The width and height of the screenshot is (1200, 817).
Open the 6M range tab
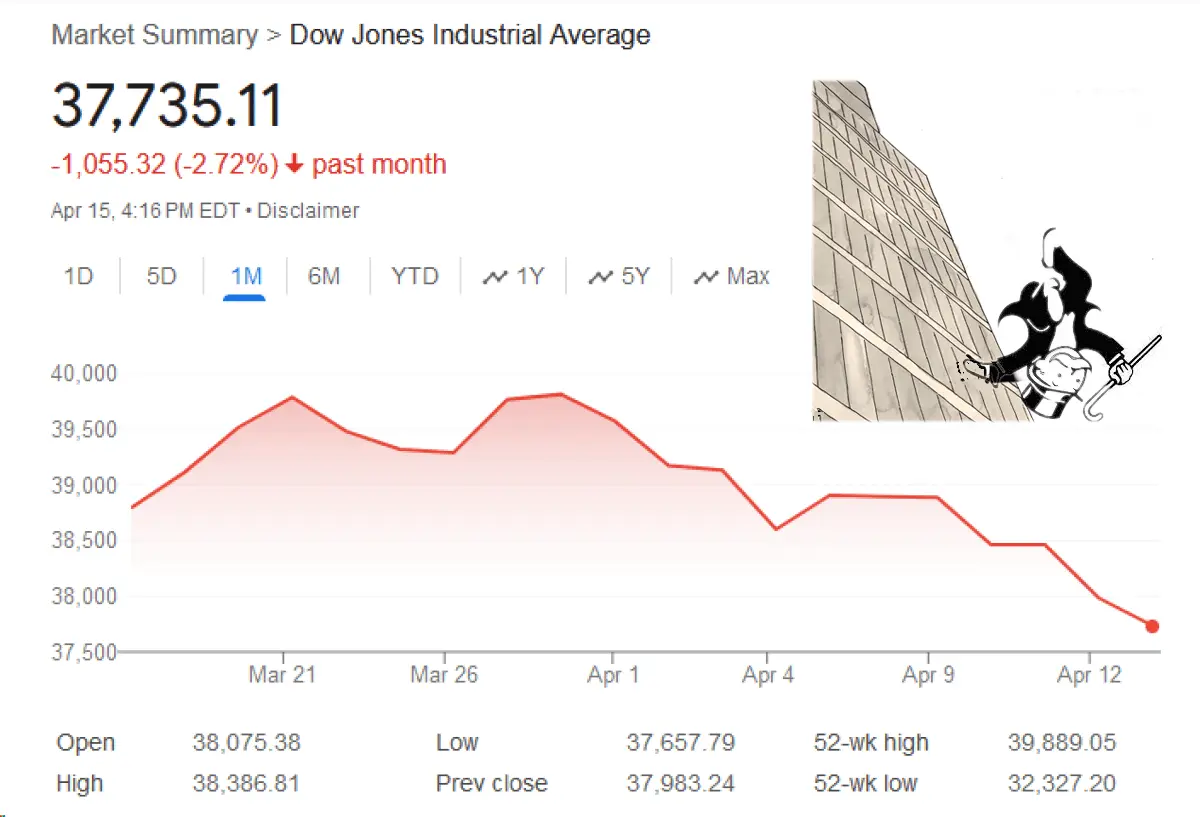click(x=323, y=276)
